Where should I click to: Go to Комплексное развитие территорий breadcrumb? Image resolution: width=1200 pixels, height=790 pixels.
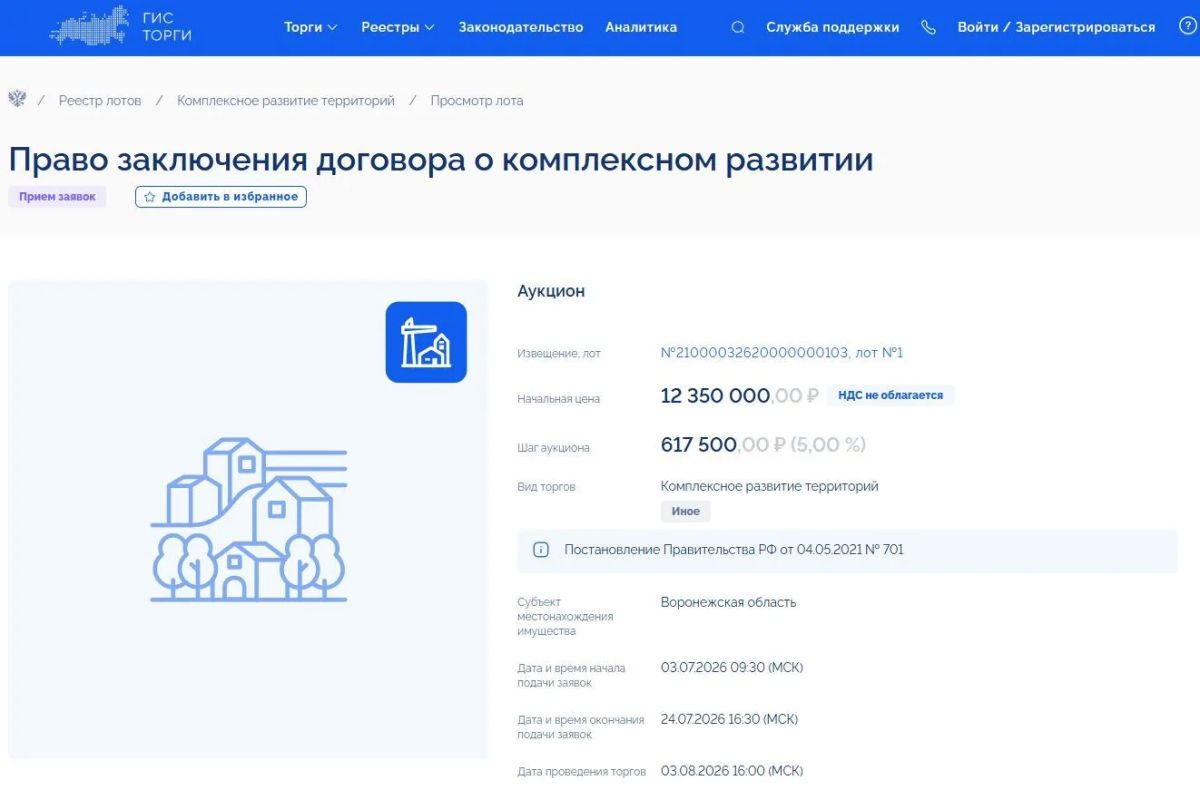[x=286, y=100]
